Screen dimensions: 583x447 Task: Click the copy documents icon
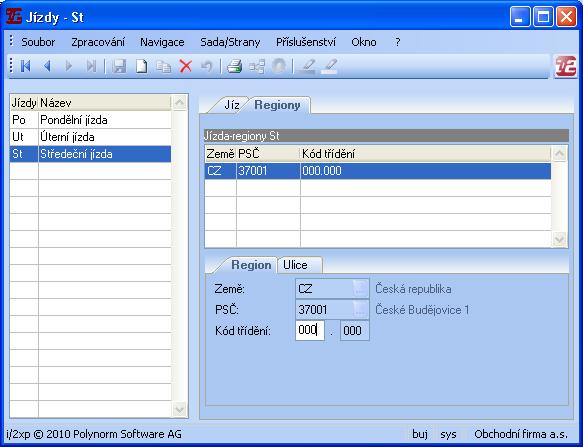[x=163, y=67]
